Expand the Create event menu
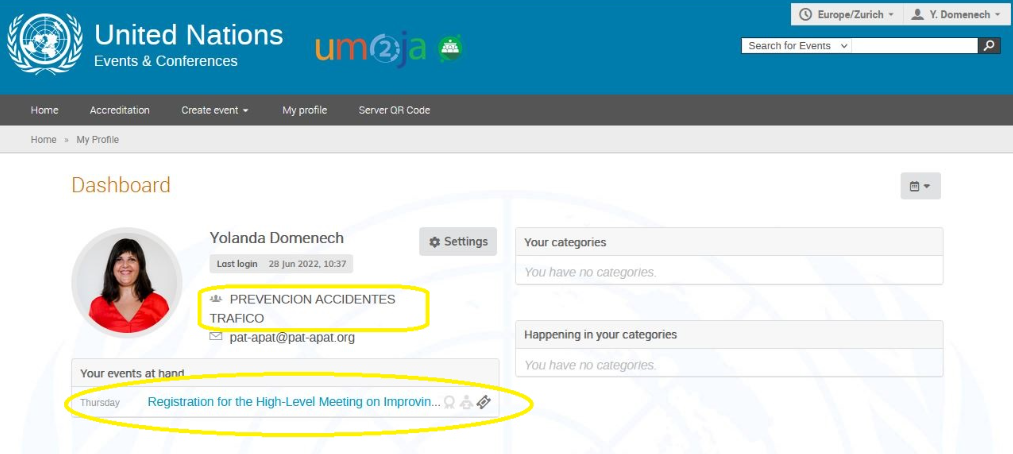Screen dimensions: 1013x454 [214, 110]
